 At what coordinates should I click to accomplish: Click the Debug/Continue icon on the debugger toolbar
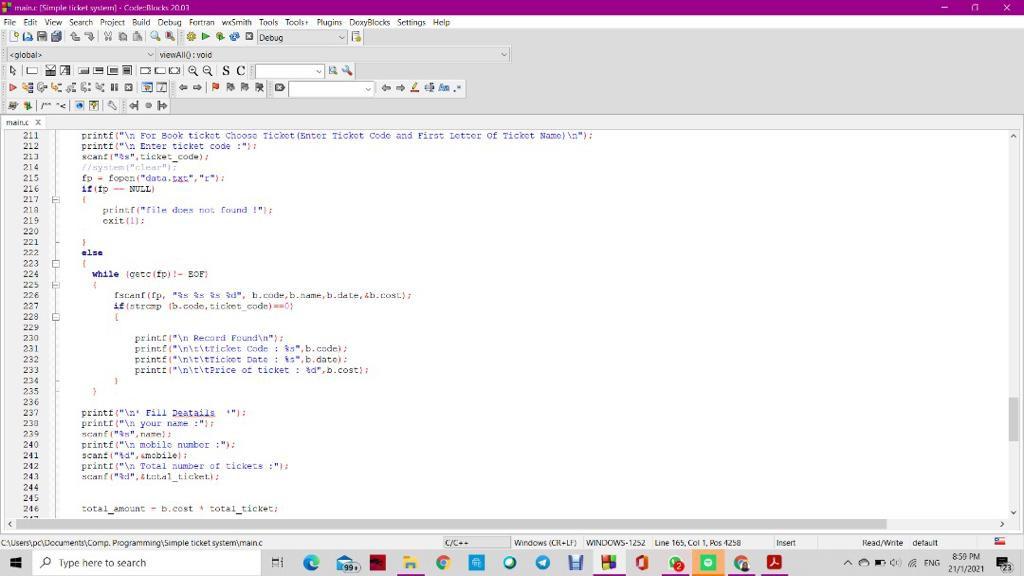point(13,88)
